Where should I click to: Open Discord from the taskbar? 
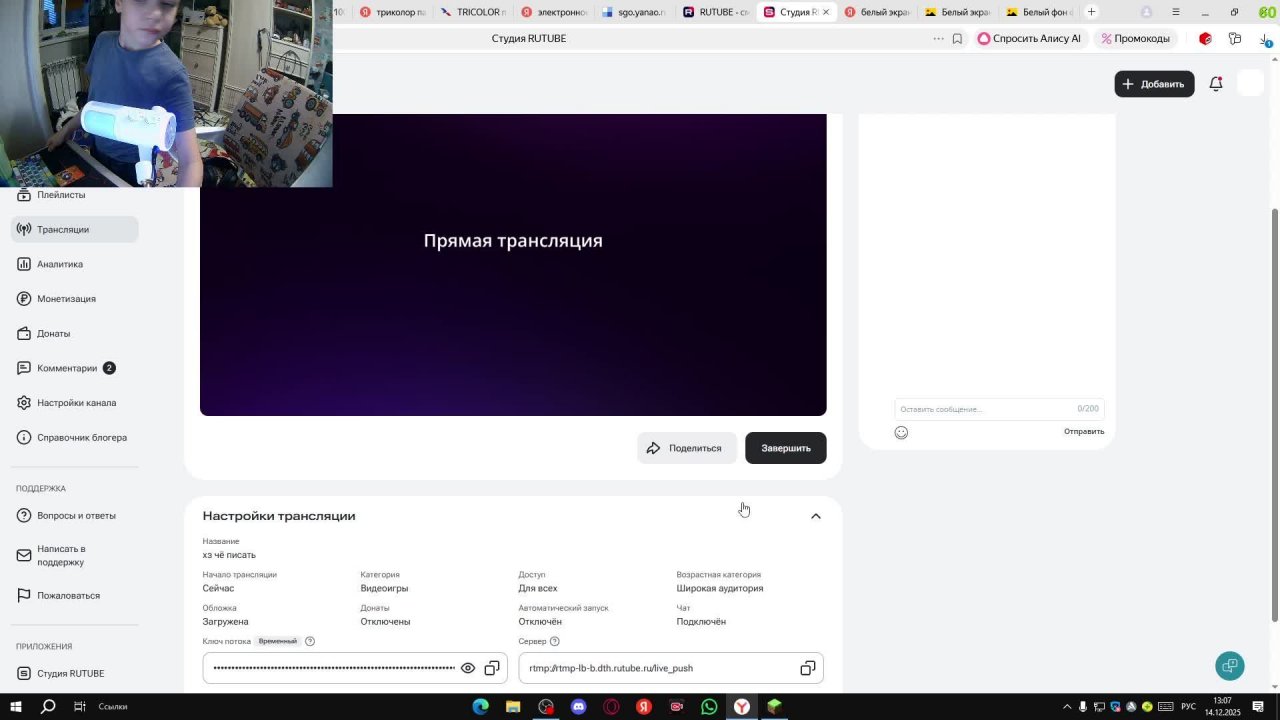click(x=578, y=706)
